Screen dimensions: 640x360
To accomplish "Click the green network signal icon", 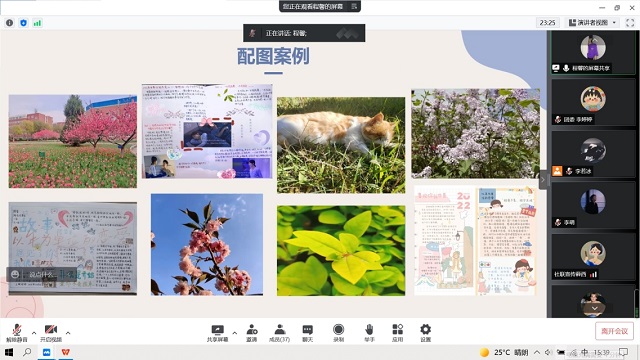I will (x=37, y=23).
